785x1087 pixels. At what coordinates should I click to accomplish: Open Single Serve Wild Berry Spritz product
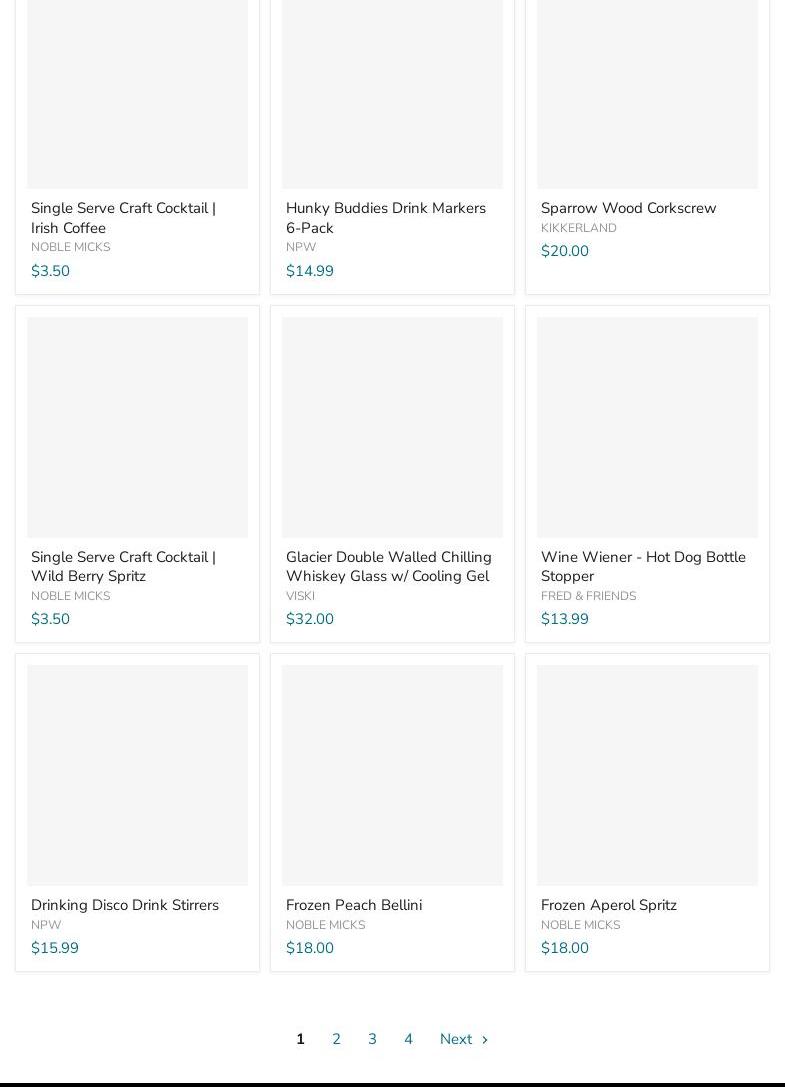(123, 566)
